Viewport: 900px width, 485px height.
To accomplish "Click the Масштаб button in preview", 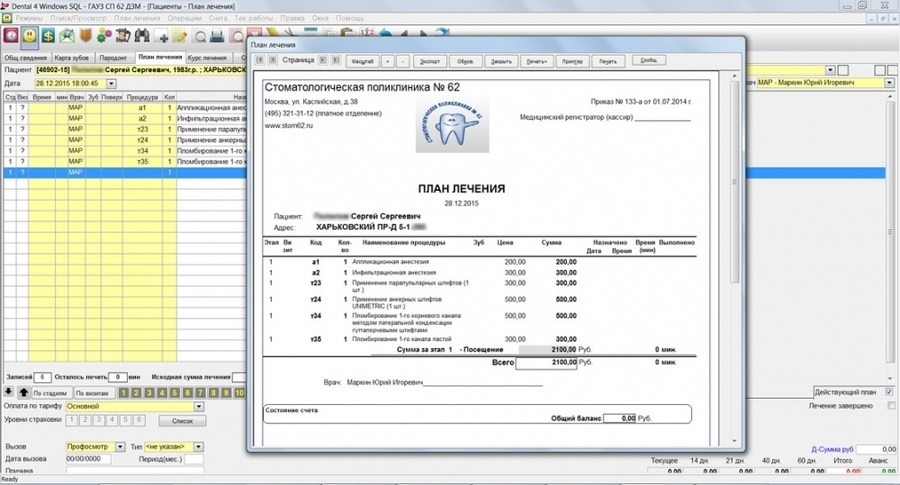I will click(x=362, y=61).
